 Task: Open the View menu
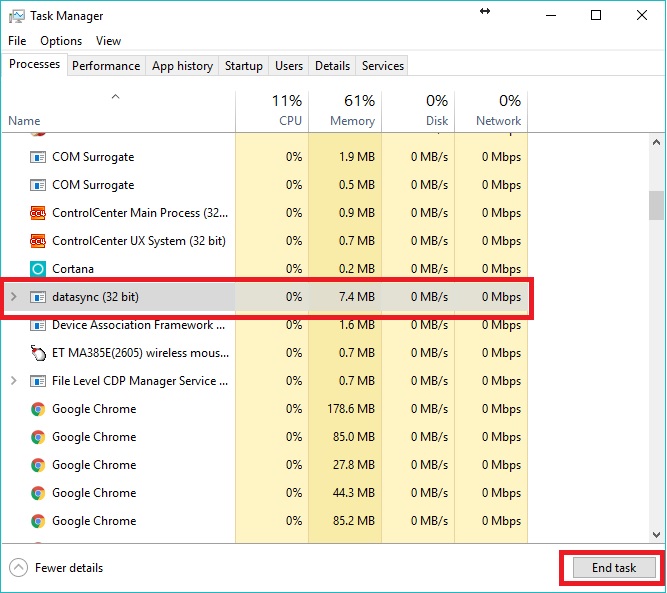point(108,41)
